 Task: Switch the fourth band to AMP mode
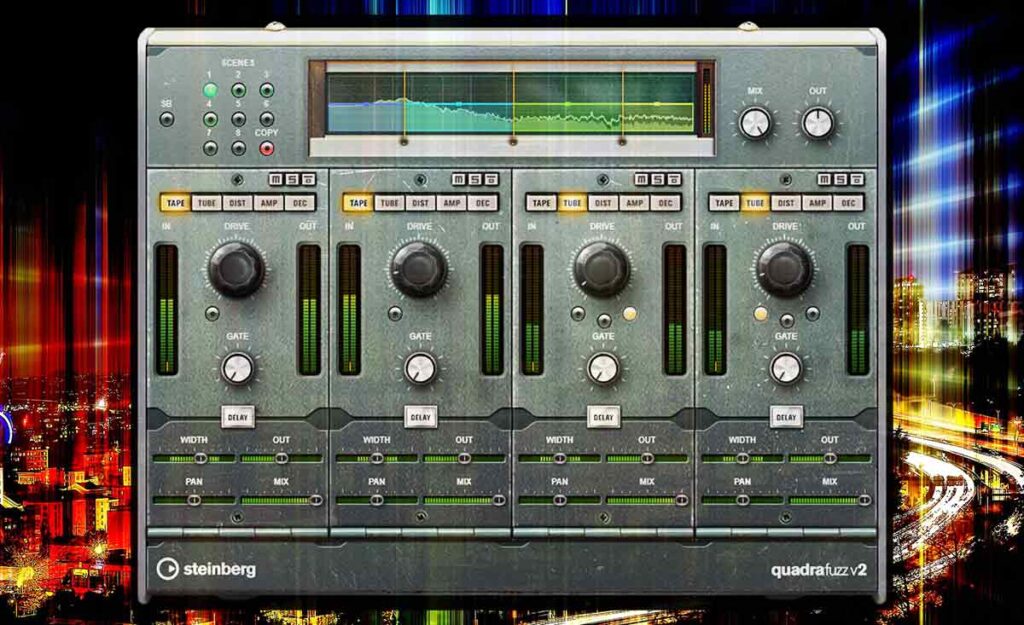coord(817,203)
